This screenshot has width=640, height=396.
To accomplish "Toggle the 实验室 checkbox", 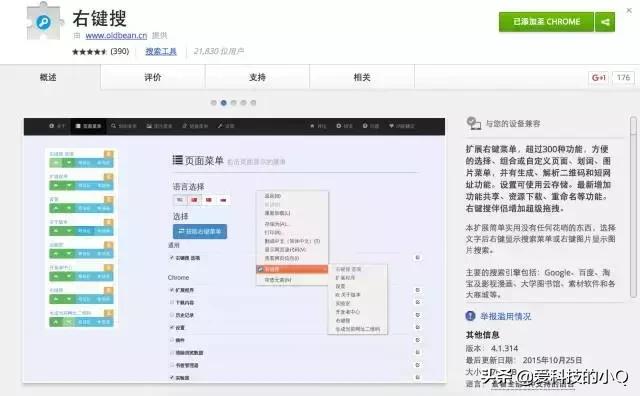I will [172, 378].
